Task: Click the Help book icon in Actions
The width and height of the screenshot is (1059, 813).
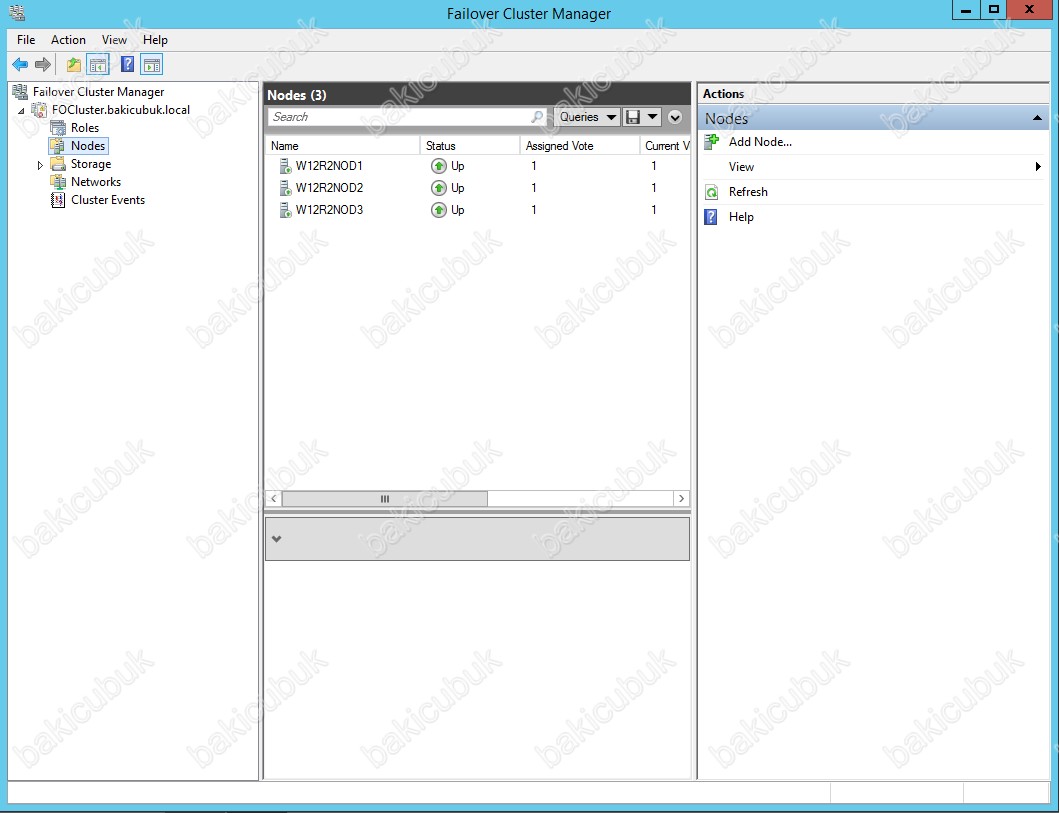Action: 711,217
